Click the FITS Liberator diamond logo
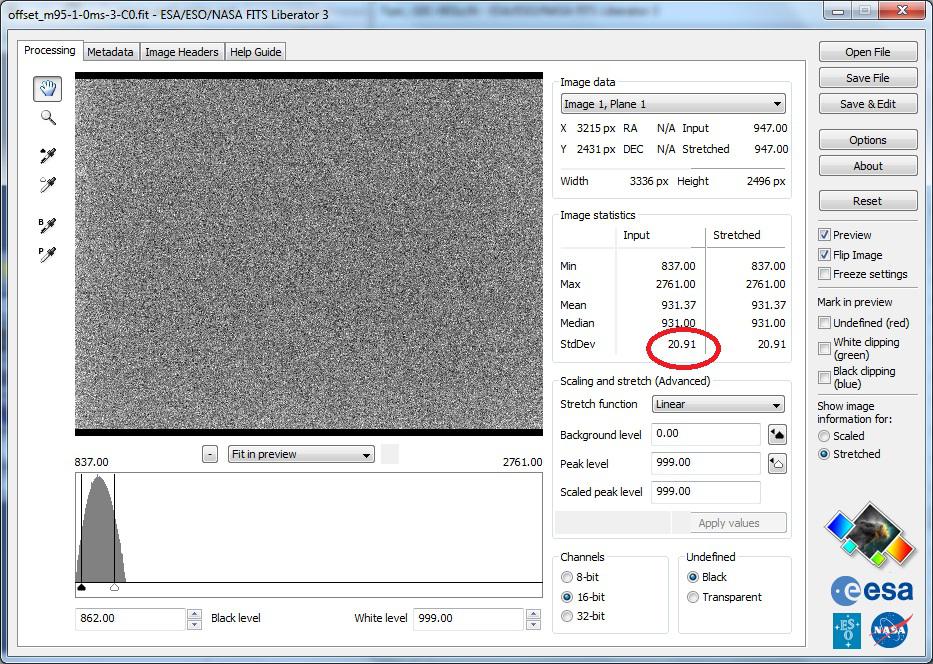Image resolution: width=933 pixels, height=664 pixels. click(869, 534)
